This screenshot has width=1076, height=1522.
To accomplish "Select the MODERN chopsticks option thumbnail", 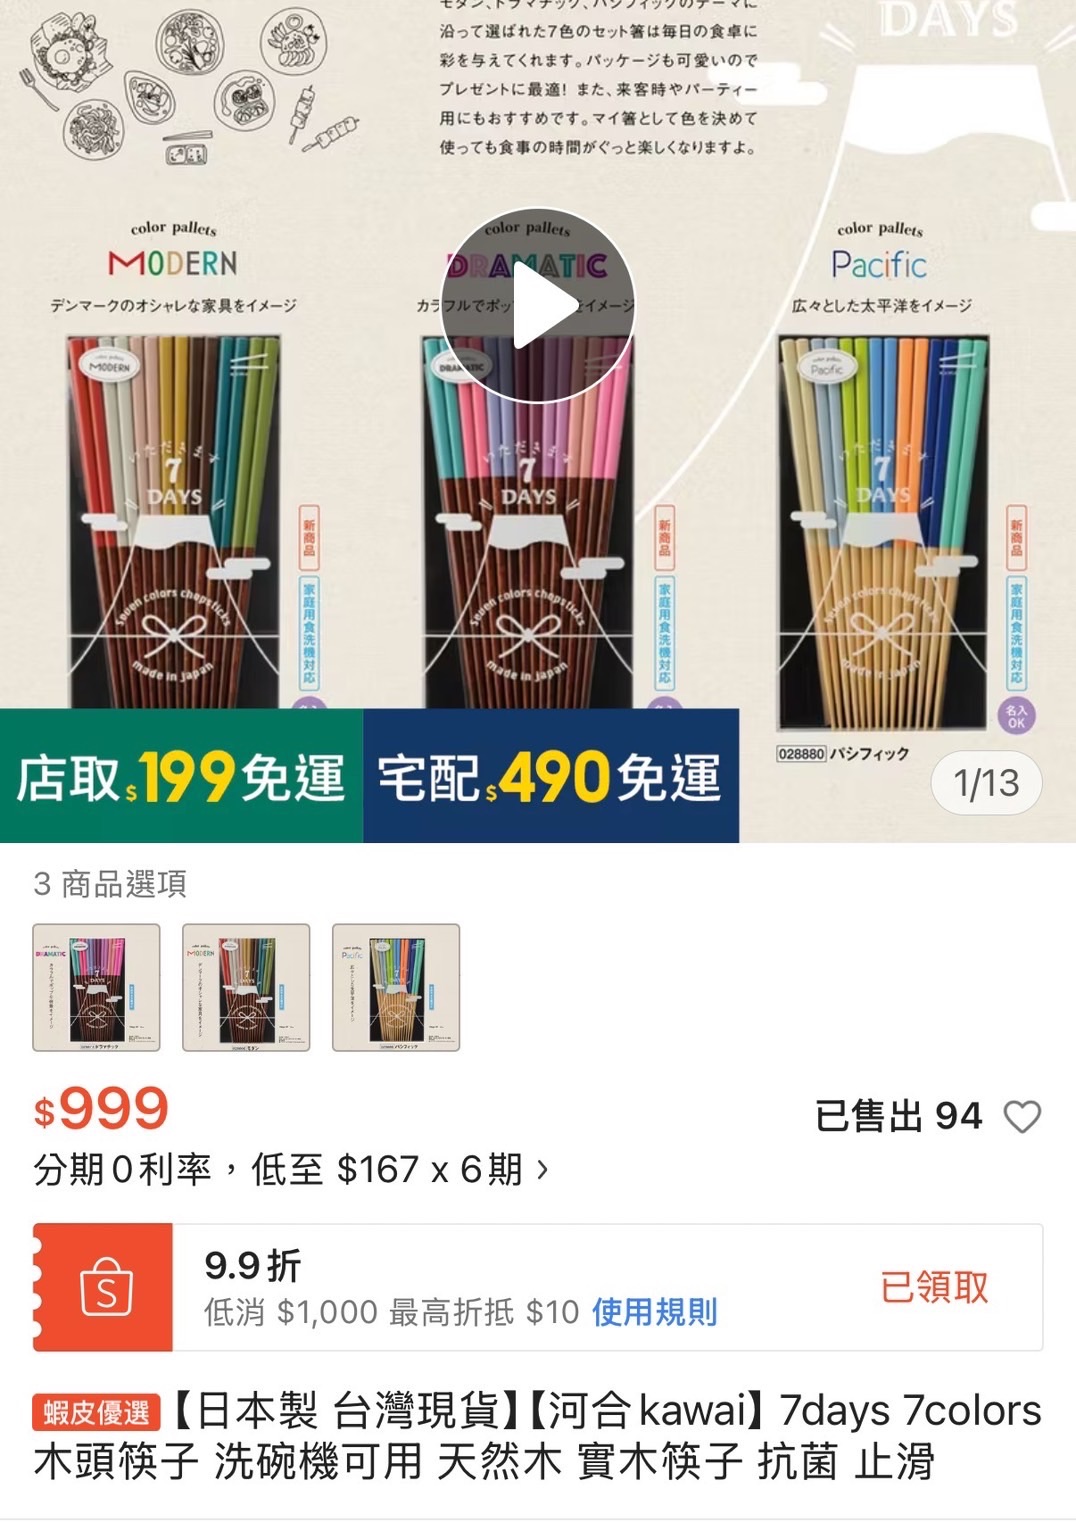I will [x=246, y=987].
